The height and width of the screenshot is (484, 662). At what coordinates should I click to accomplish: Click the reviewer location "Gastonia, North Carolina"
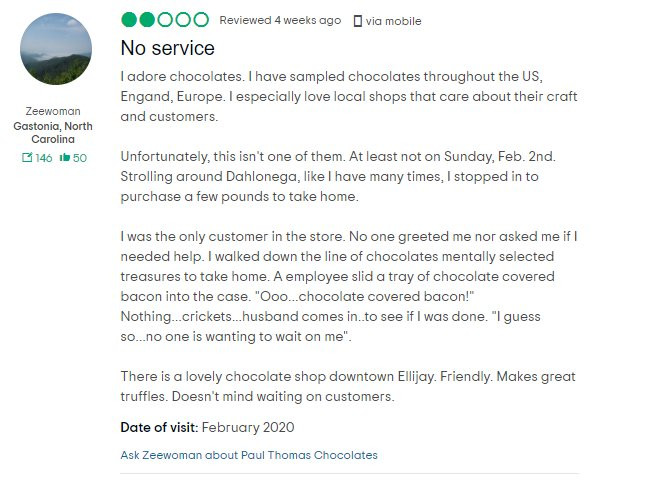[x=55, y=133]
